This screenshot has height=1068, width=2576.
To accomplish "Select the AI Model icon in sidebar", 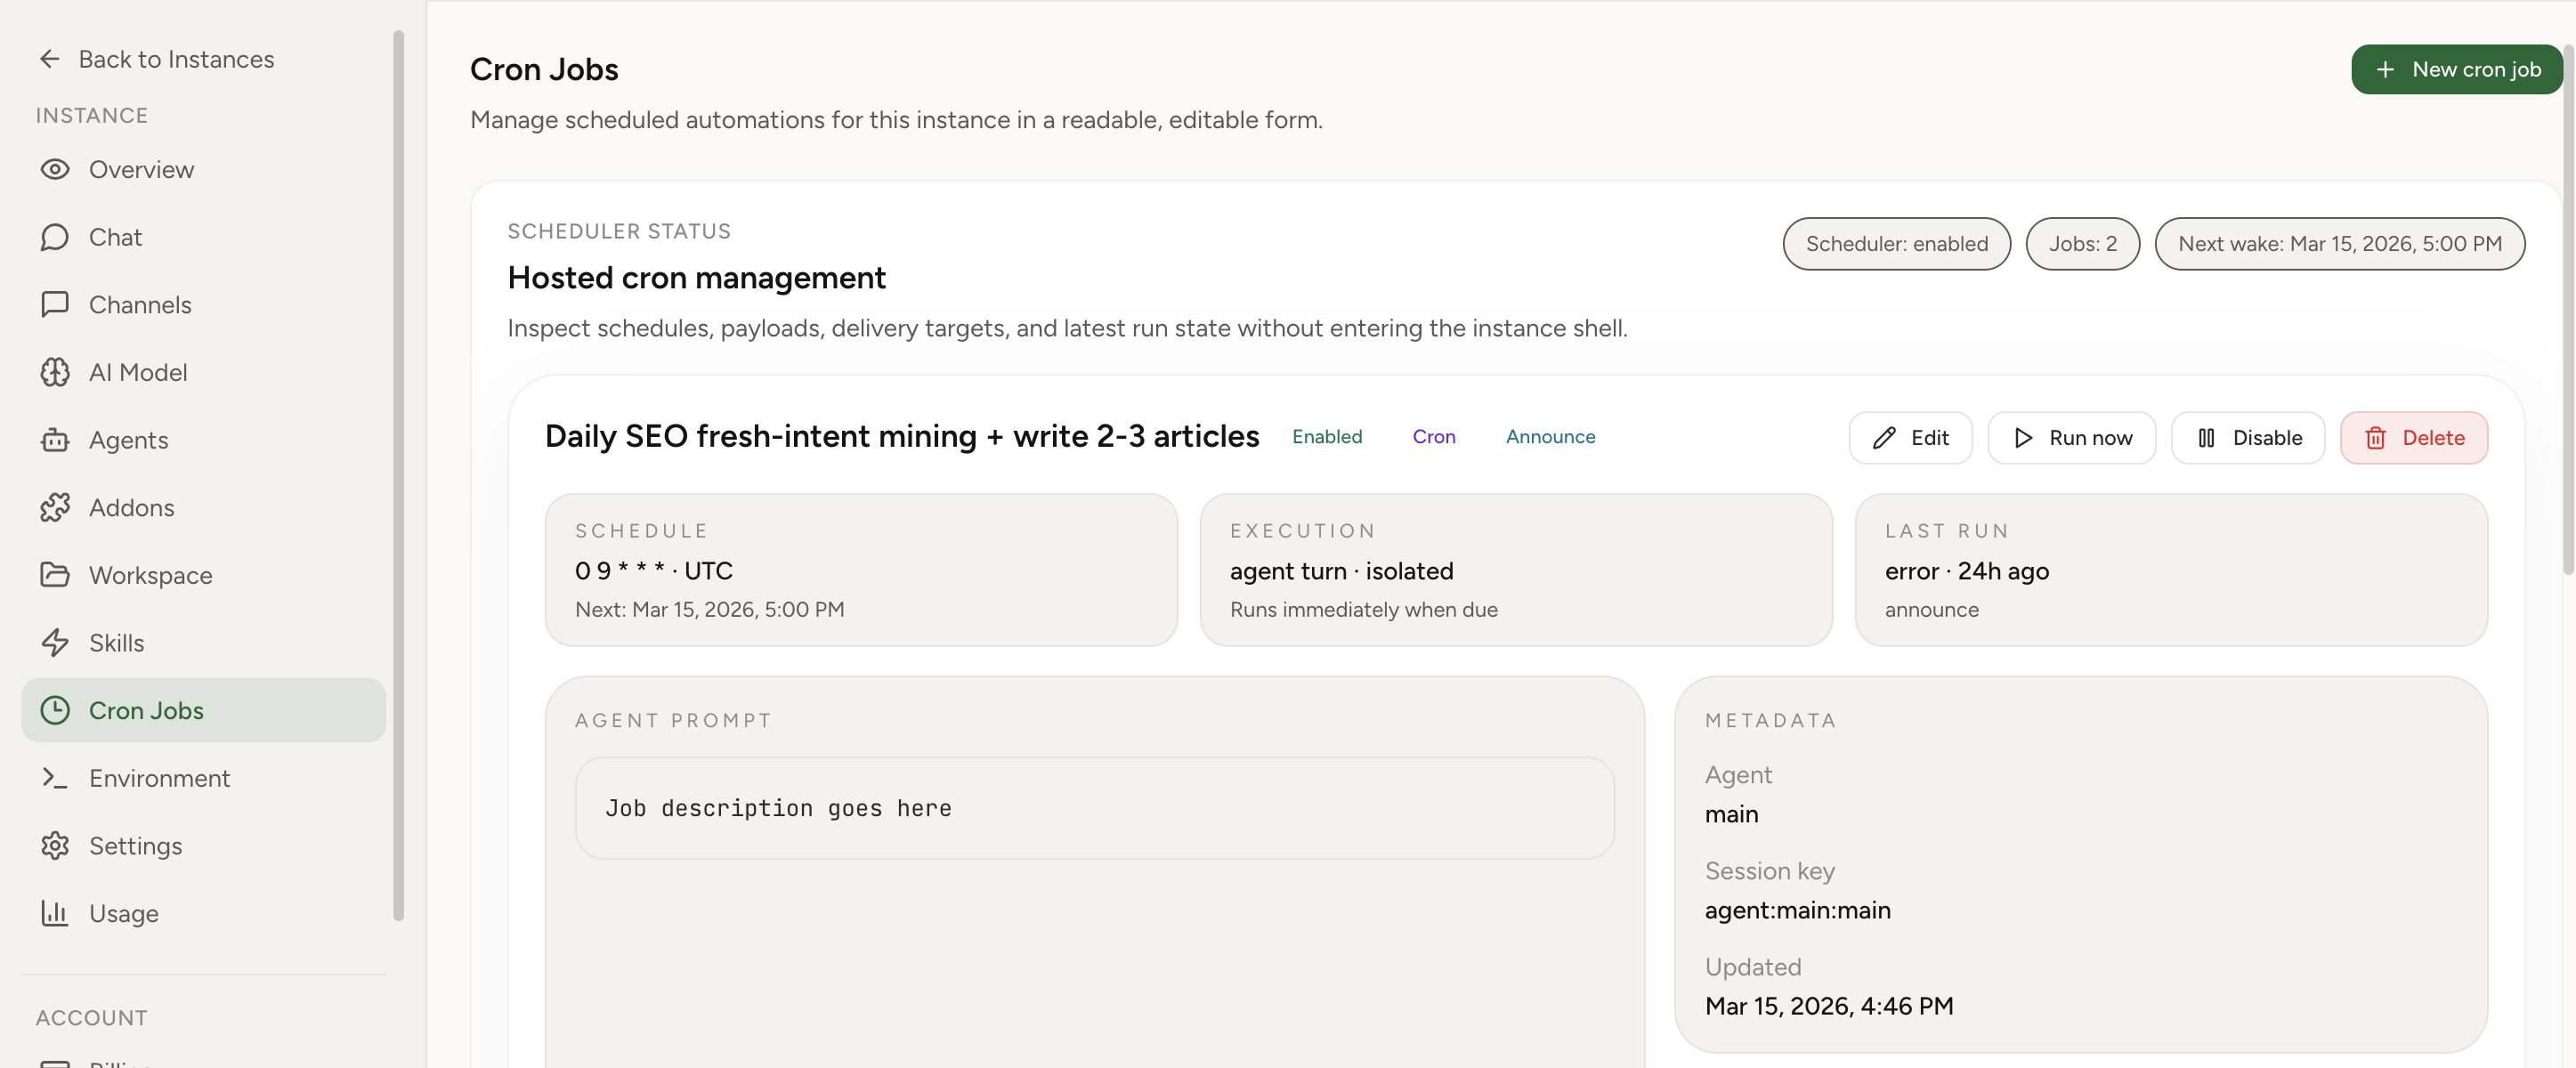I will click(x=55, y=371).
